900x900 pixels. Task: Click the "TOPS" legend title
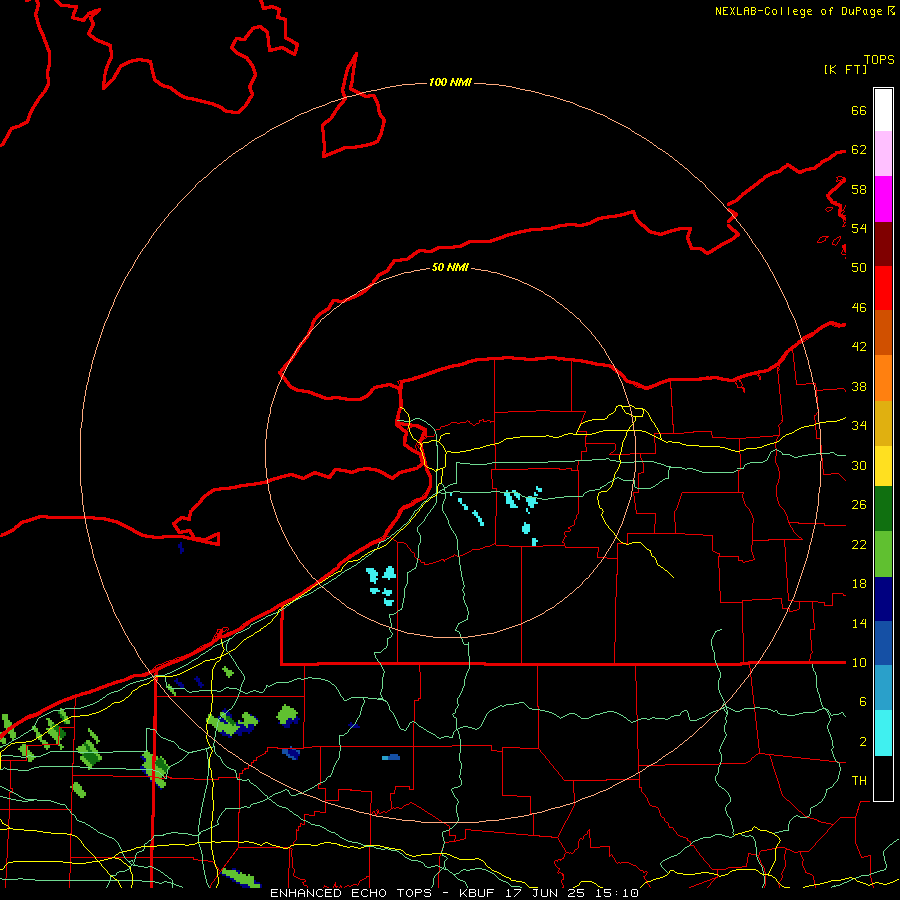(x=879, y=60)
